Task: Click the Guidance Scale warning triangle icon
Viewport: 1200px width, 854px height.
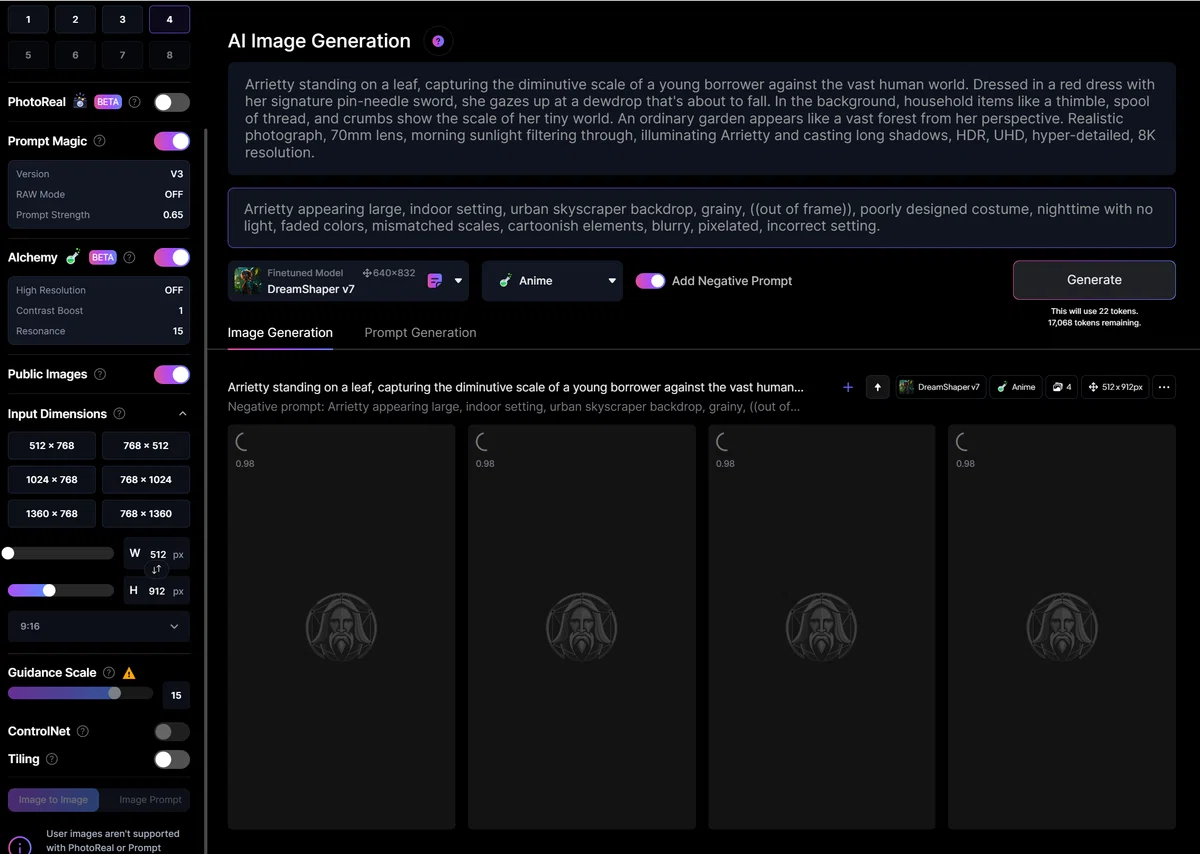Action: [129, 673]
